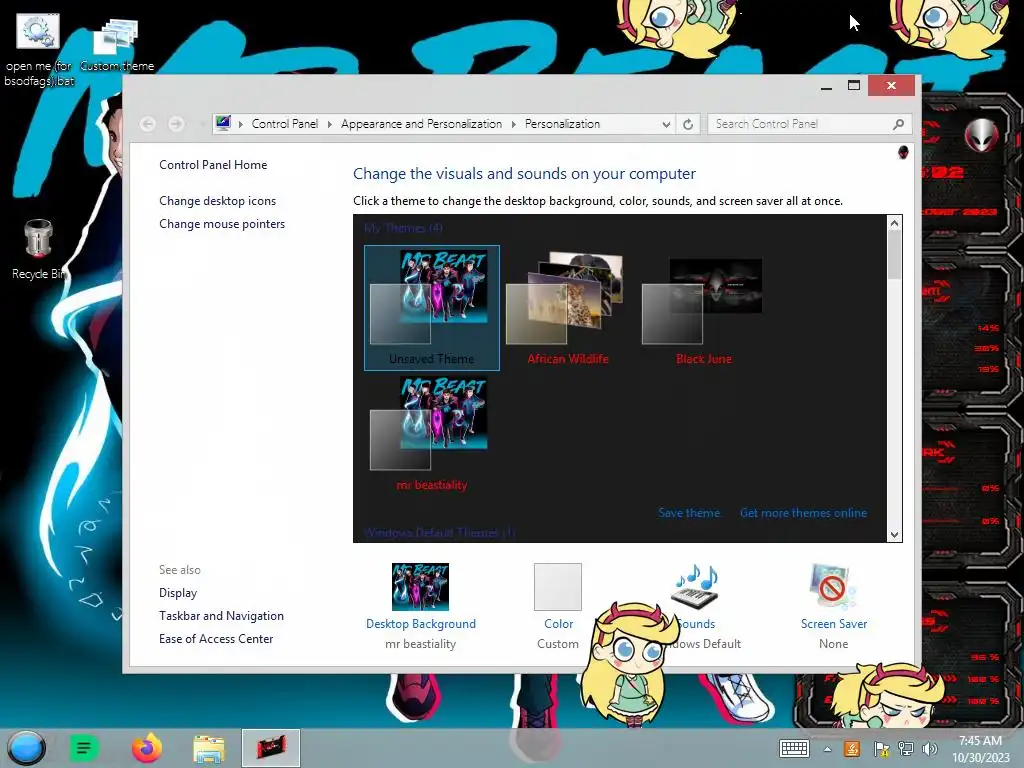Launch Firefox from the taskbar
This screenshot has width=1024, height=768.
click(x=147, y=748)
